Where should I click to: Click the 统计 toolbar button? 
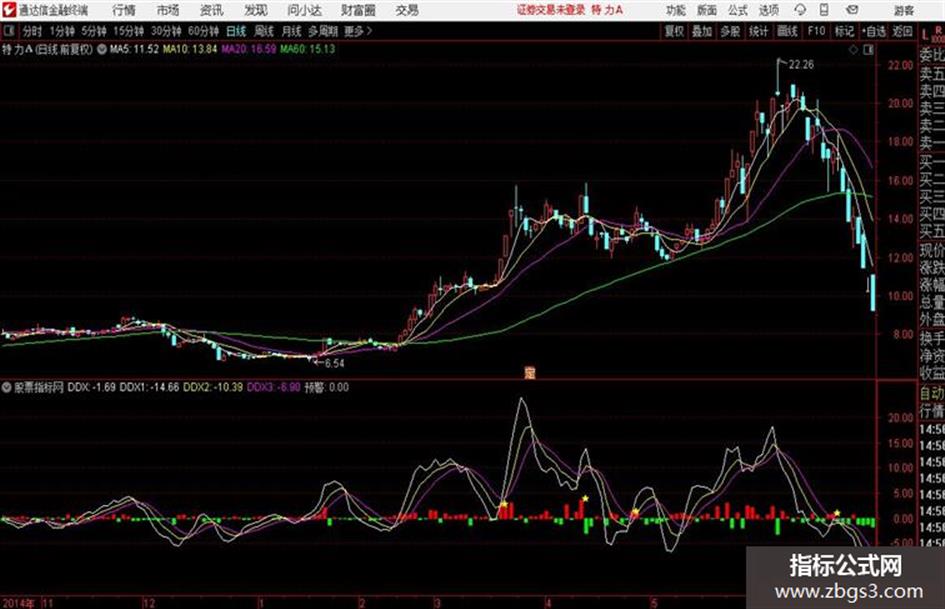759,31
